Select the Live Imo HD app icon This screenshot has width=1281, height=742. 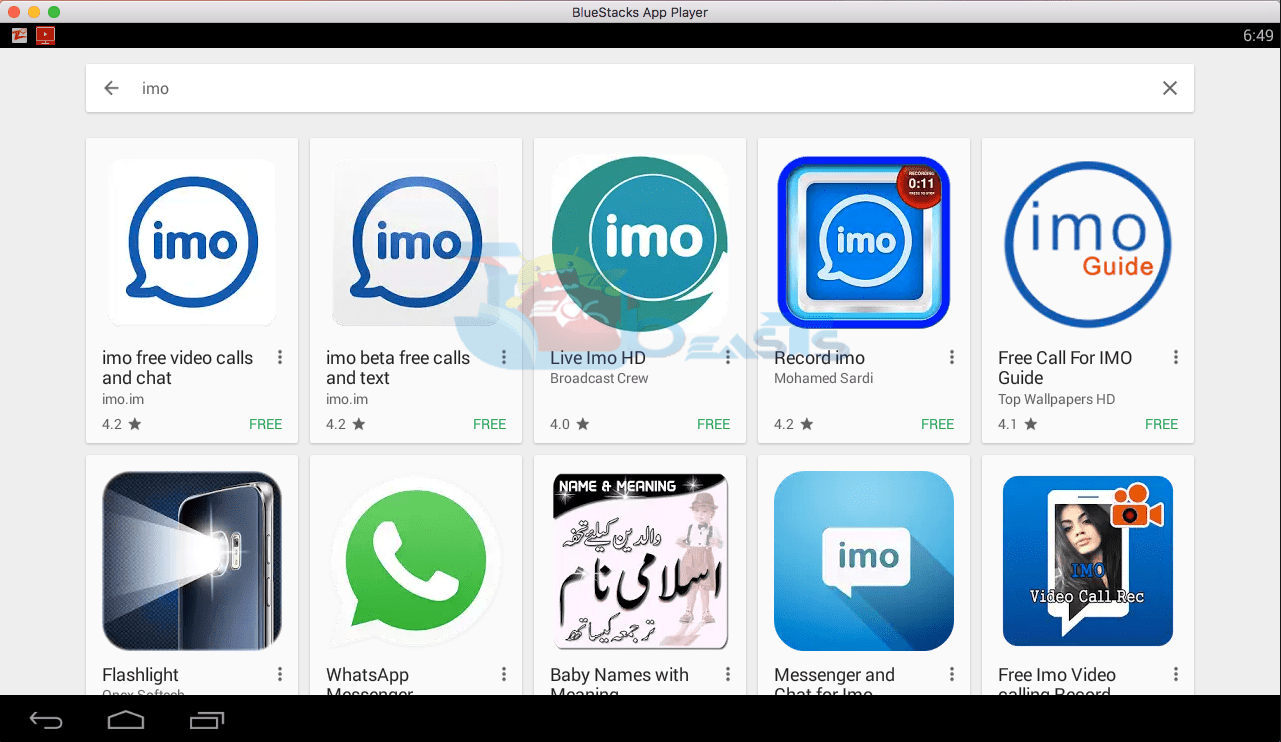[640, 242]
